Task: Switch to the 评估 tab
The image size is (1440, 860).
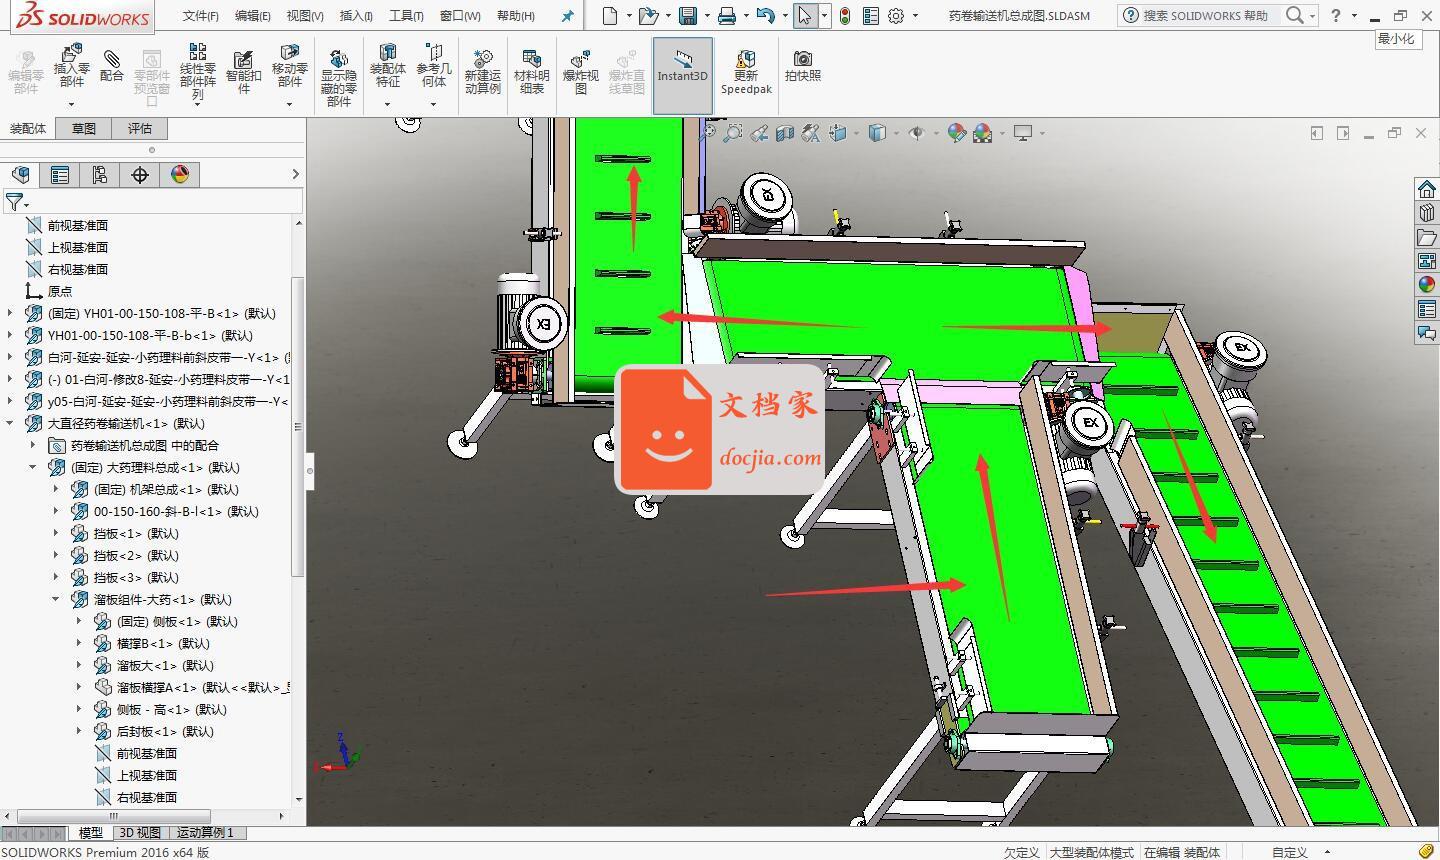Action: point(140,128)
